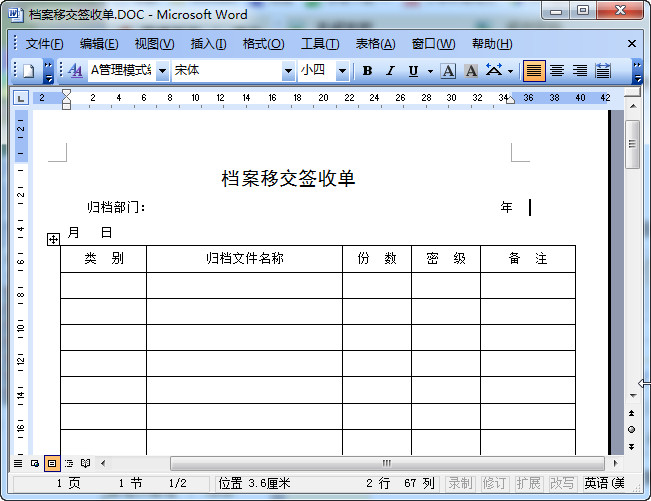Open the 帮助(H) menu
Image resolution: width=651 pixels, height=501 pixels.
click(492, 44)
